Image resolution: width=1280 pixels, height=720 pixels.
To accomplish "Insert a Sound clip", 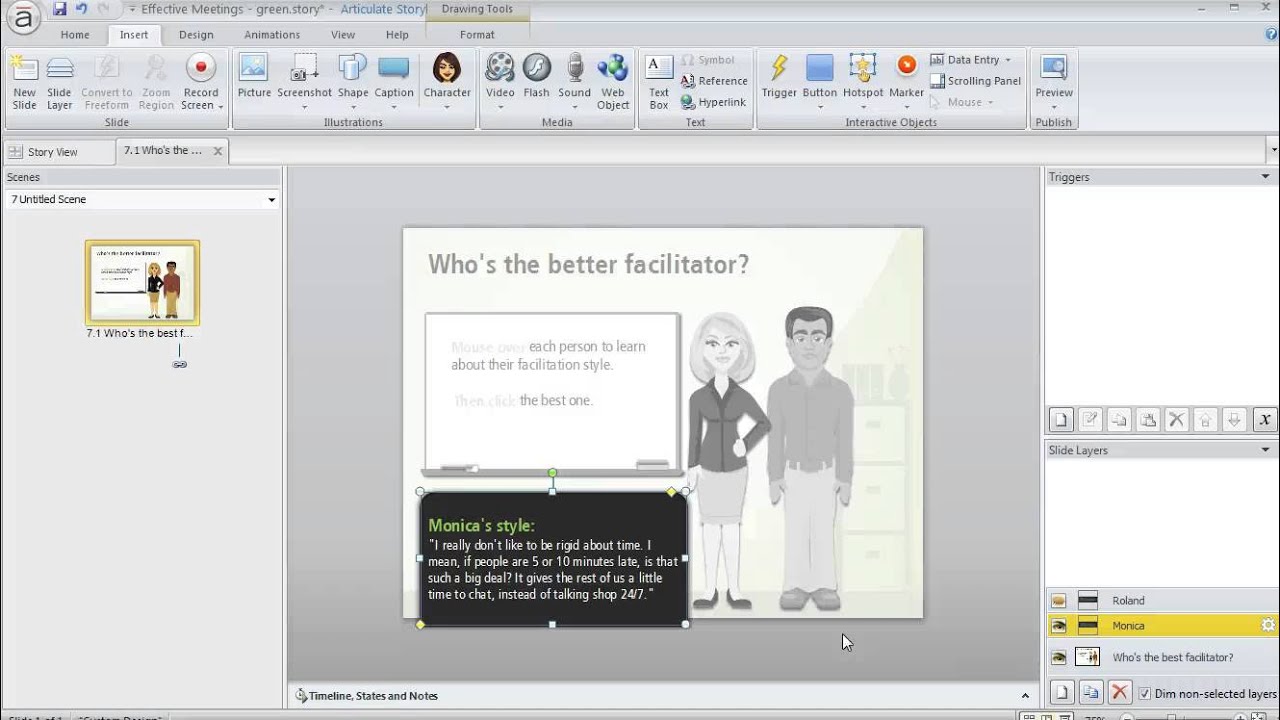I will coord(574,82).
